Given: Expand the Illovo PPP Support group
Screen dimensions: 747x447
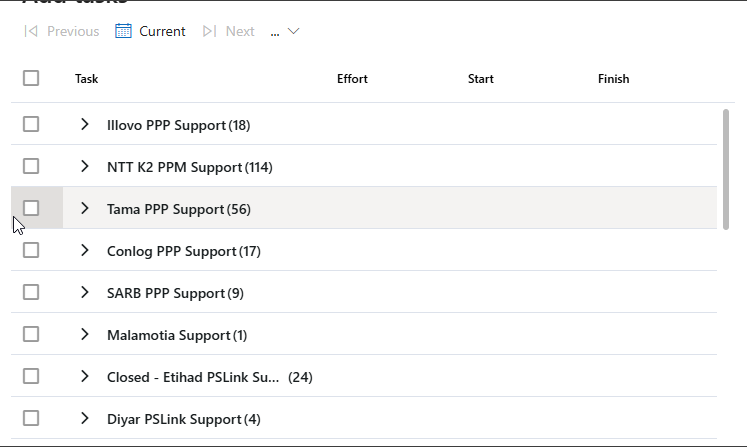Looking at the screenshot, I should (x=85, y=124).
